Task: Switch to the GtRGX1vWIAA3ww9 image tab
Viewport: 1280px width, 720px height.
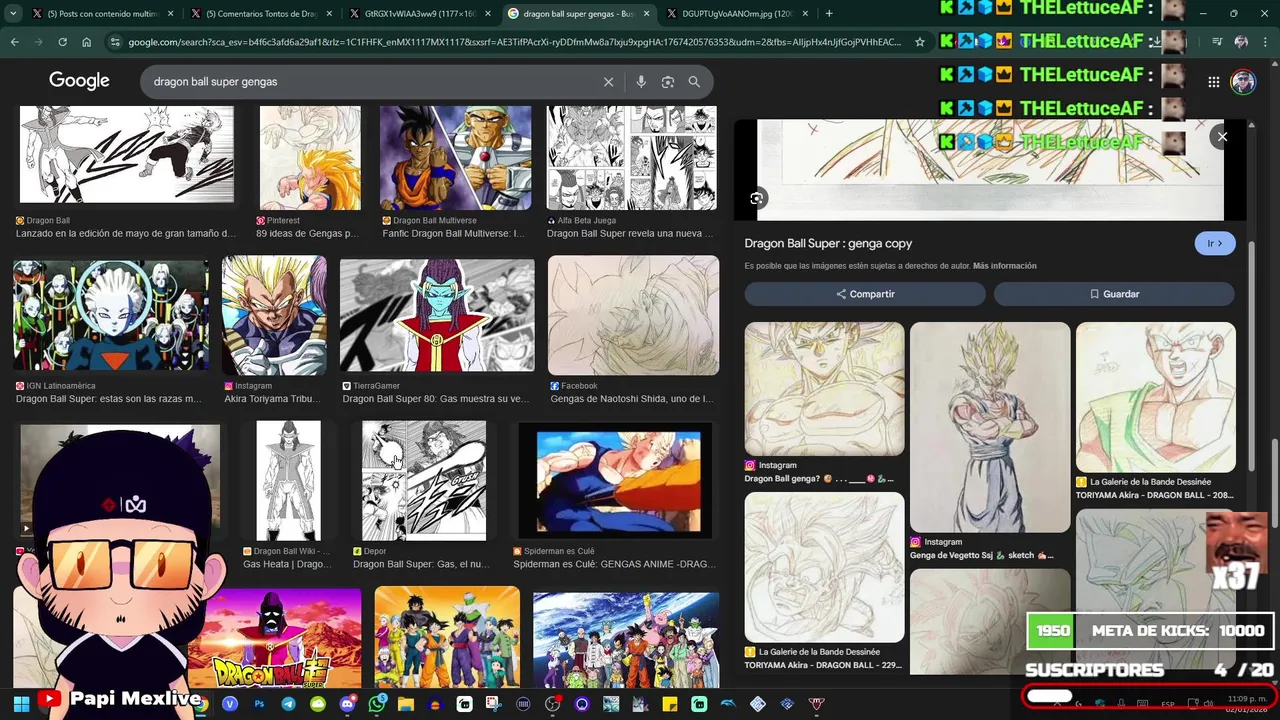Action: tap(419, 14)
